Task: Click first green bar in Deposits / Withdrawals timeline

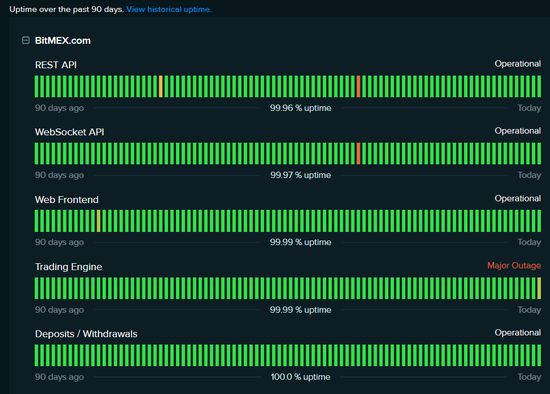Action: pyautogui.click(x=36, y=355)
